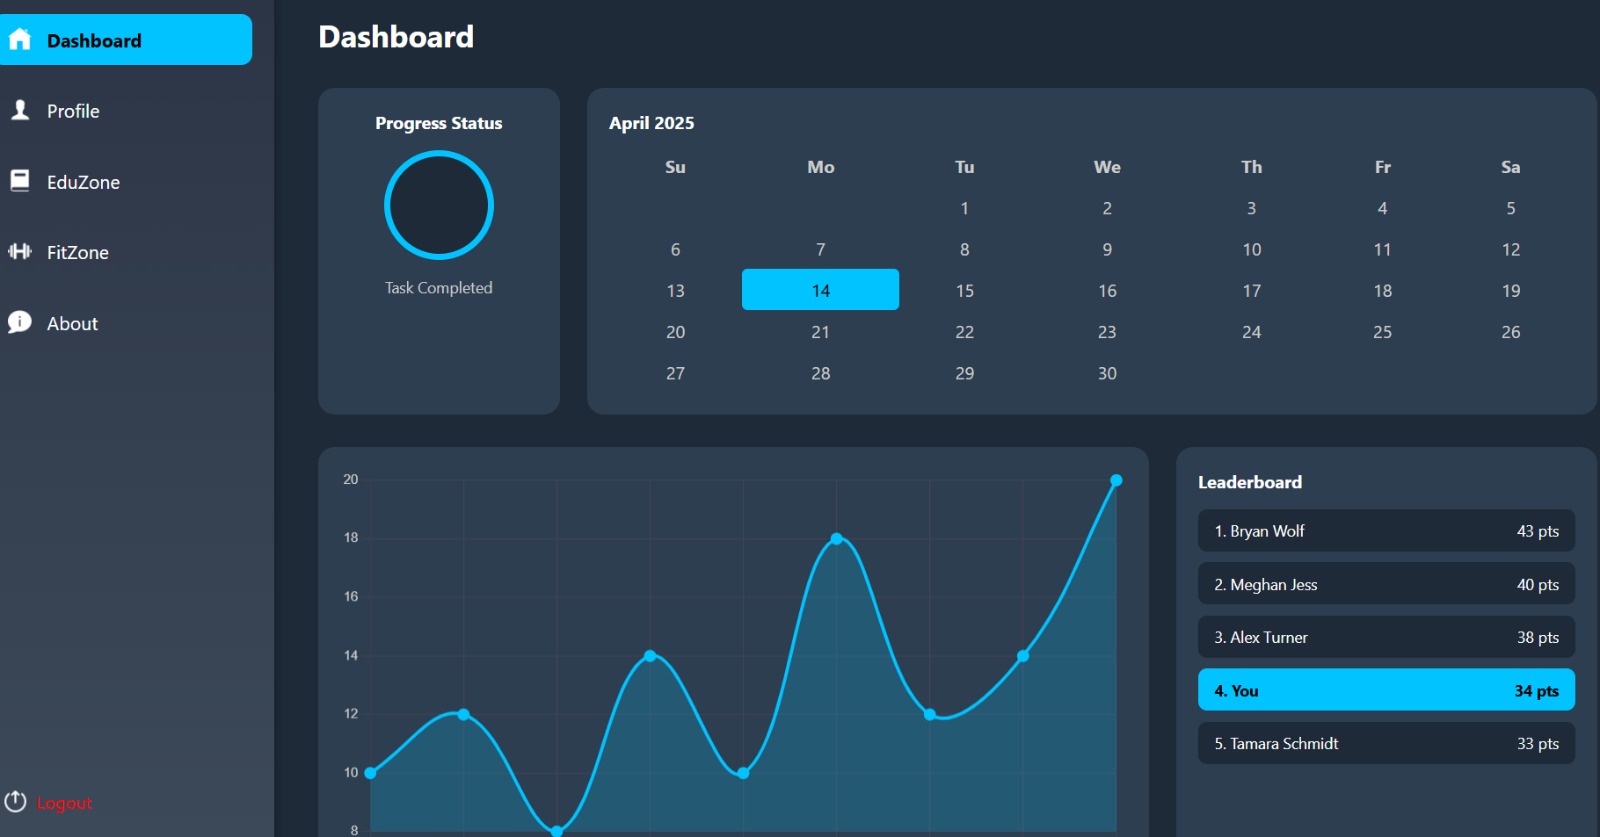Click the red Logout link
This screenshot has width=1600, height=837.
(x=64, y=803)
